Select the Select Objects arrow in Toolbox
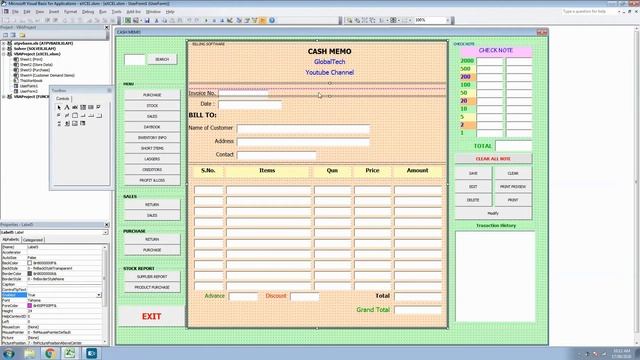 59,107
